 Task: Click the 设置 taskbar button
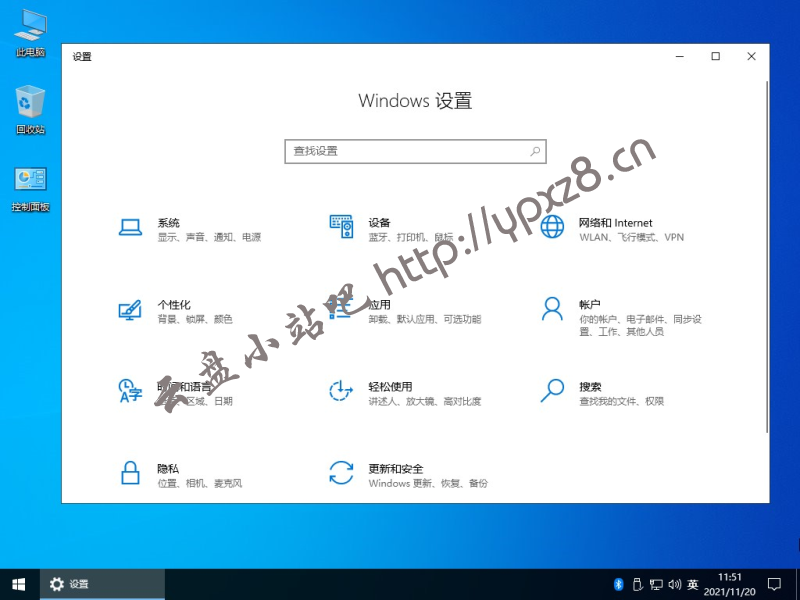(x=103, y=584)
